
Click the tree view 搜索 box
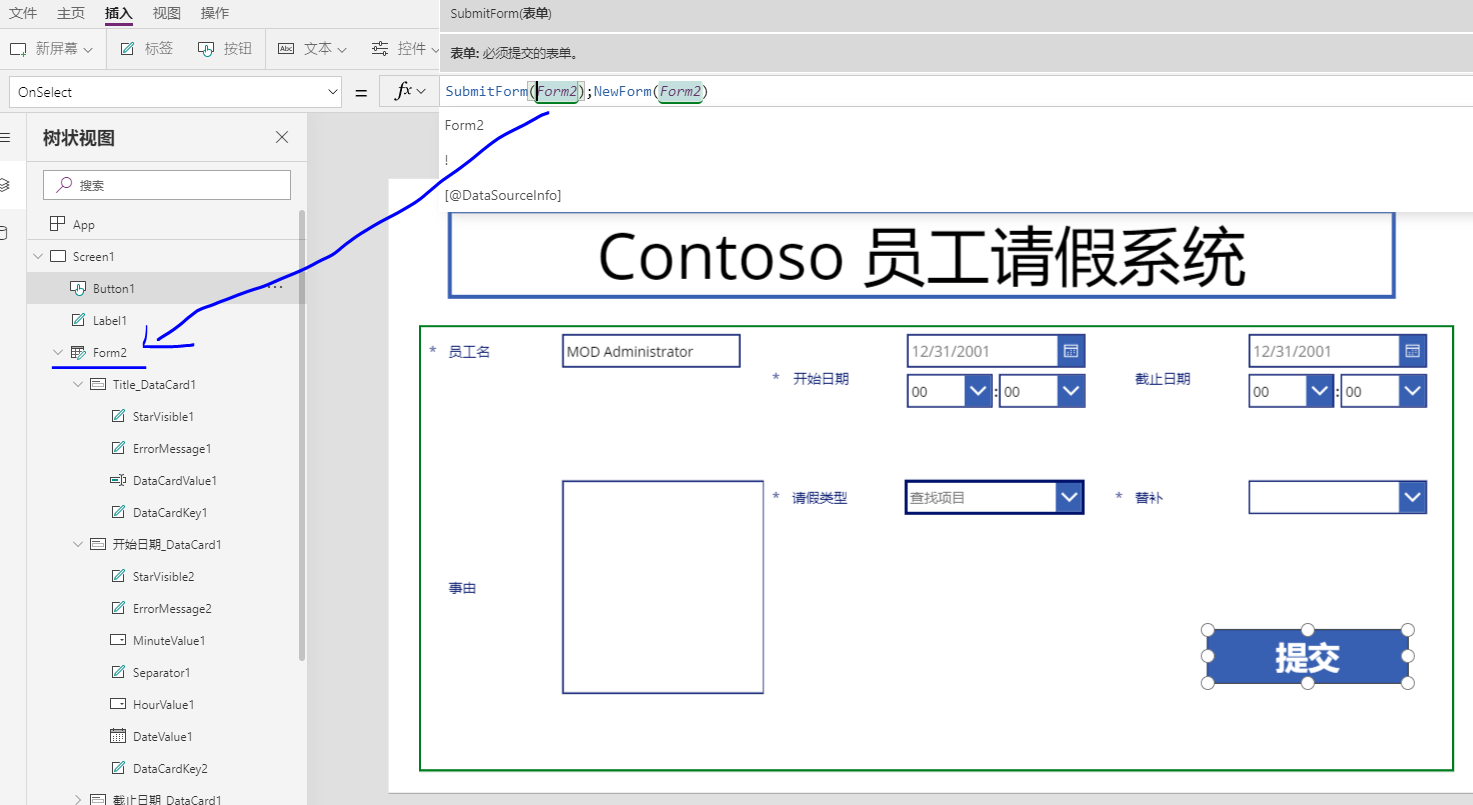pyautogui.click(x=167, y=185)
